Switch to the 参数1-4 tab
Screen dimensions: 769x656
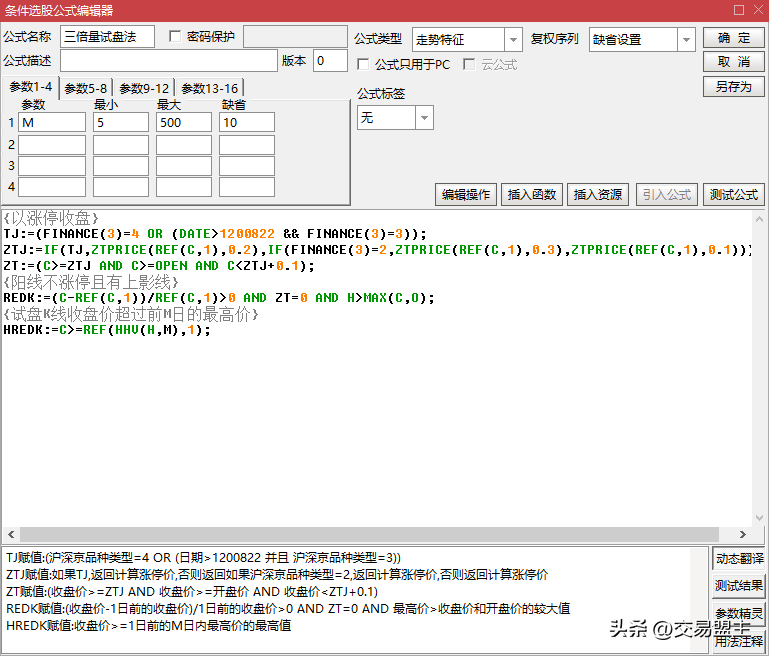(x=30, y=87)
